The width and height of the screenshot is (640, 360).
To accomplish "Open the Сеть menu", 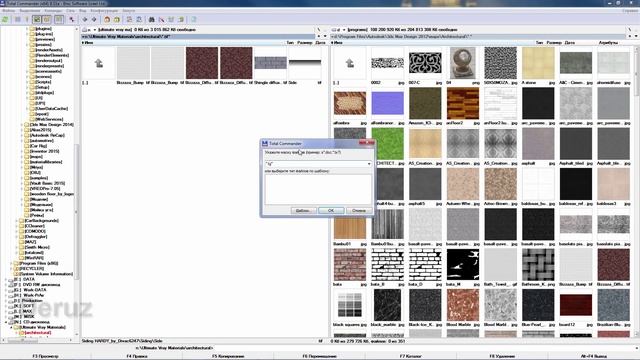I will tap(70, 11).
